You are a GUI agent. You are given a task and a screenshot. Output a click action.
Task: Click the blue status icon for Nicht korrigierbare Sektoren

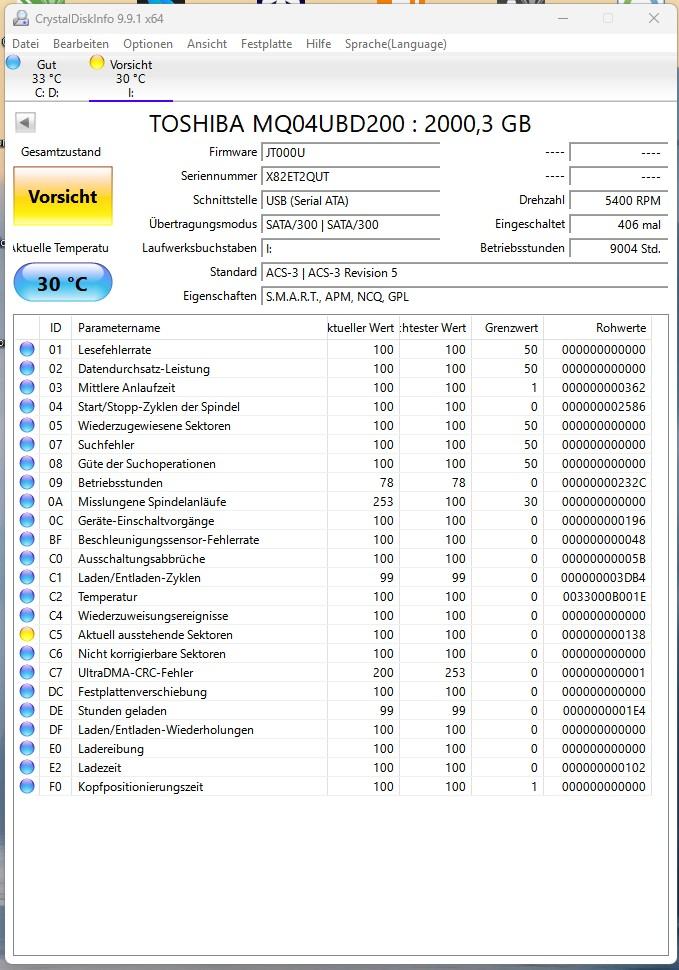(27, 653)
